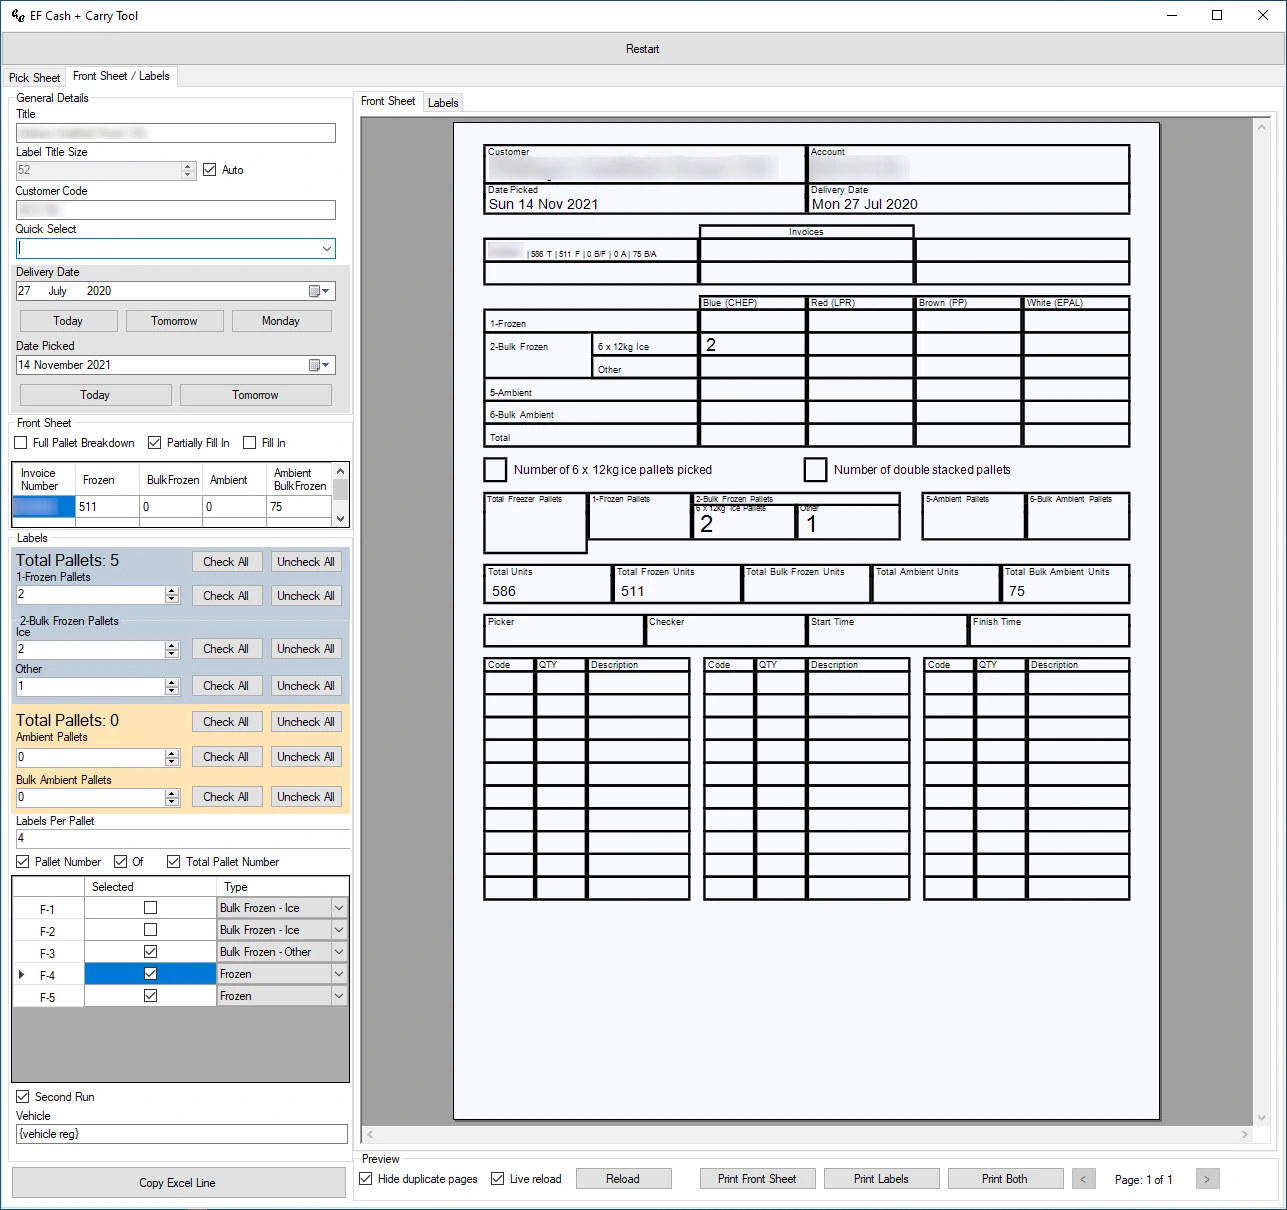Increase 1-Frozen Pallets spinner value
1287x1210 pixels.
[x=172, y=591]
